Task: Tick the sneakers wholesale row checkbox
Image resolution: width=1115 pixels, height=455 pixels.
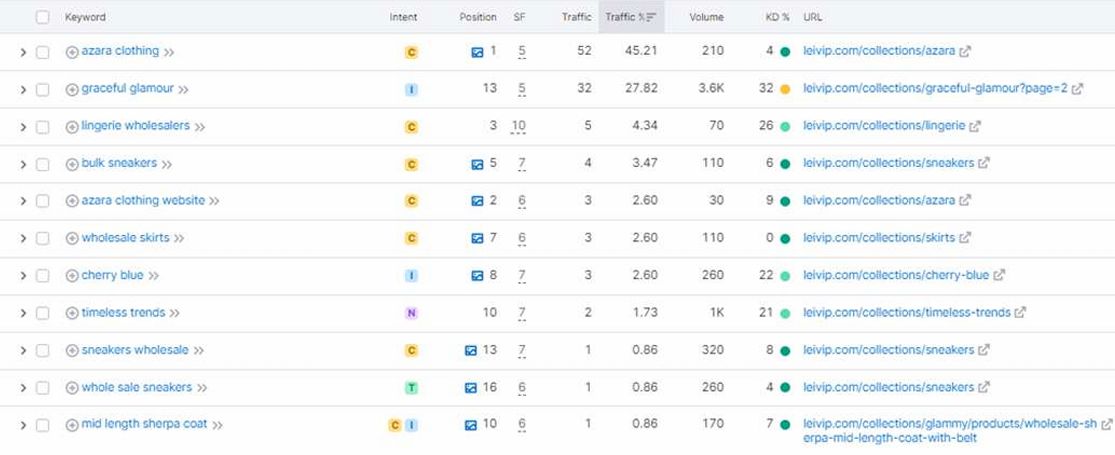Action: click(43, 350)
